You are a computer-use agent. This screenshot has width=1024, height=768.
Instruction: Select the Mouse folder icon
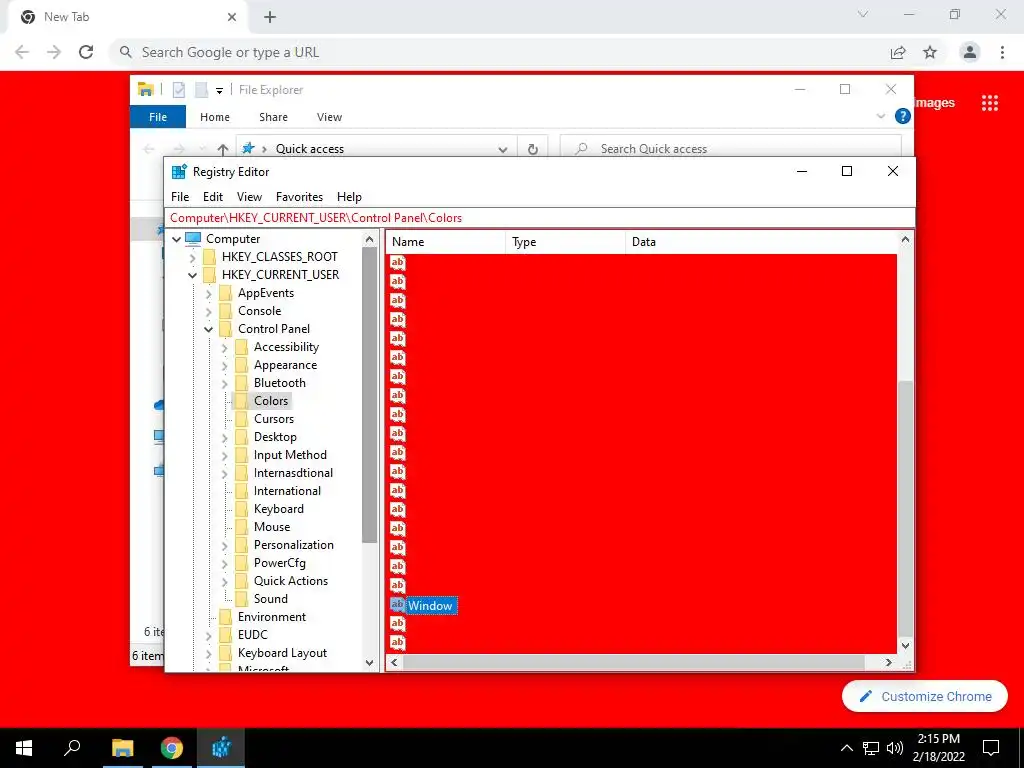242,526
